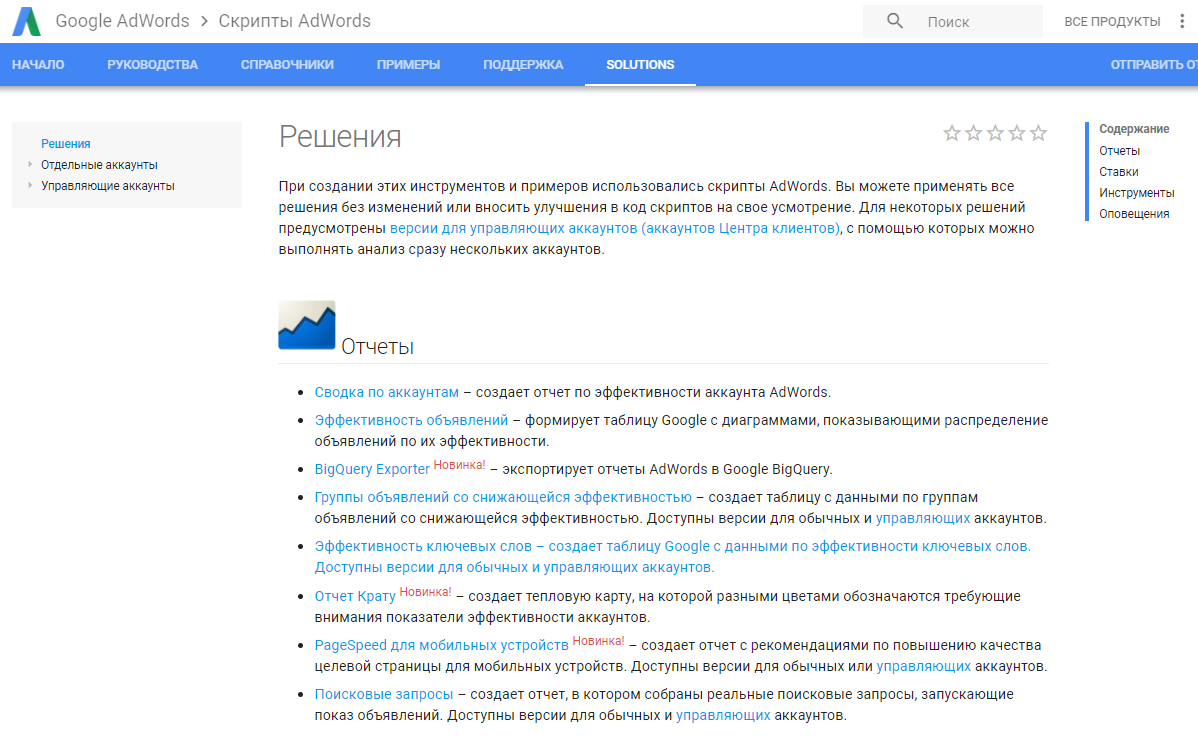Rate the page two stars
Image resolution: width=1198 pixels, height=753 pixels.
click(x=973, y=134)
